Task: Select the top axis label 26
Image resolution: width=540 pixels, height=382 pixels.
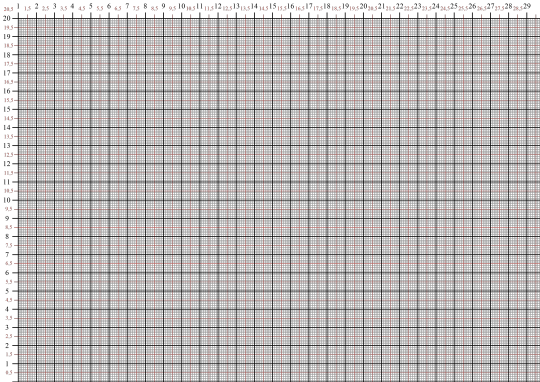Action: [x=472, y=6]
